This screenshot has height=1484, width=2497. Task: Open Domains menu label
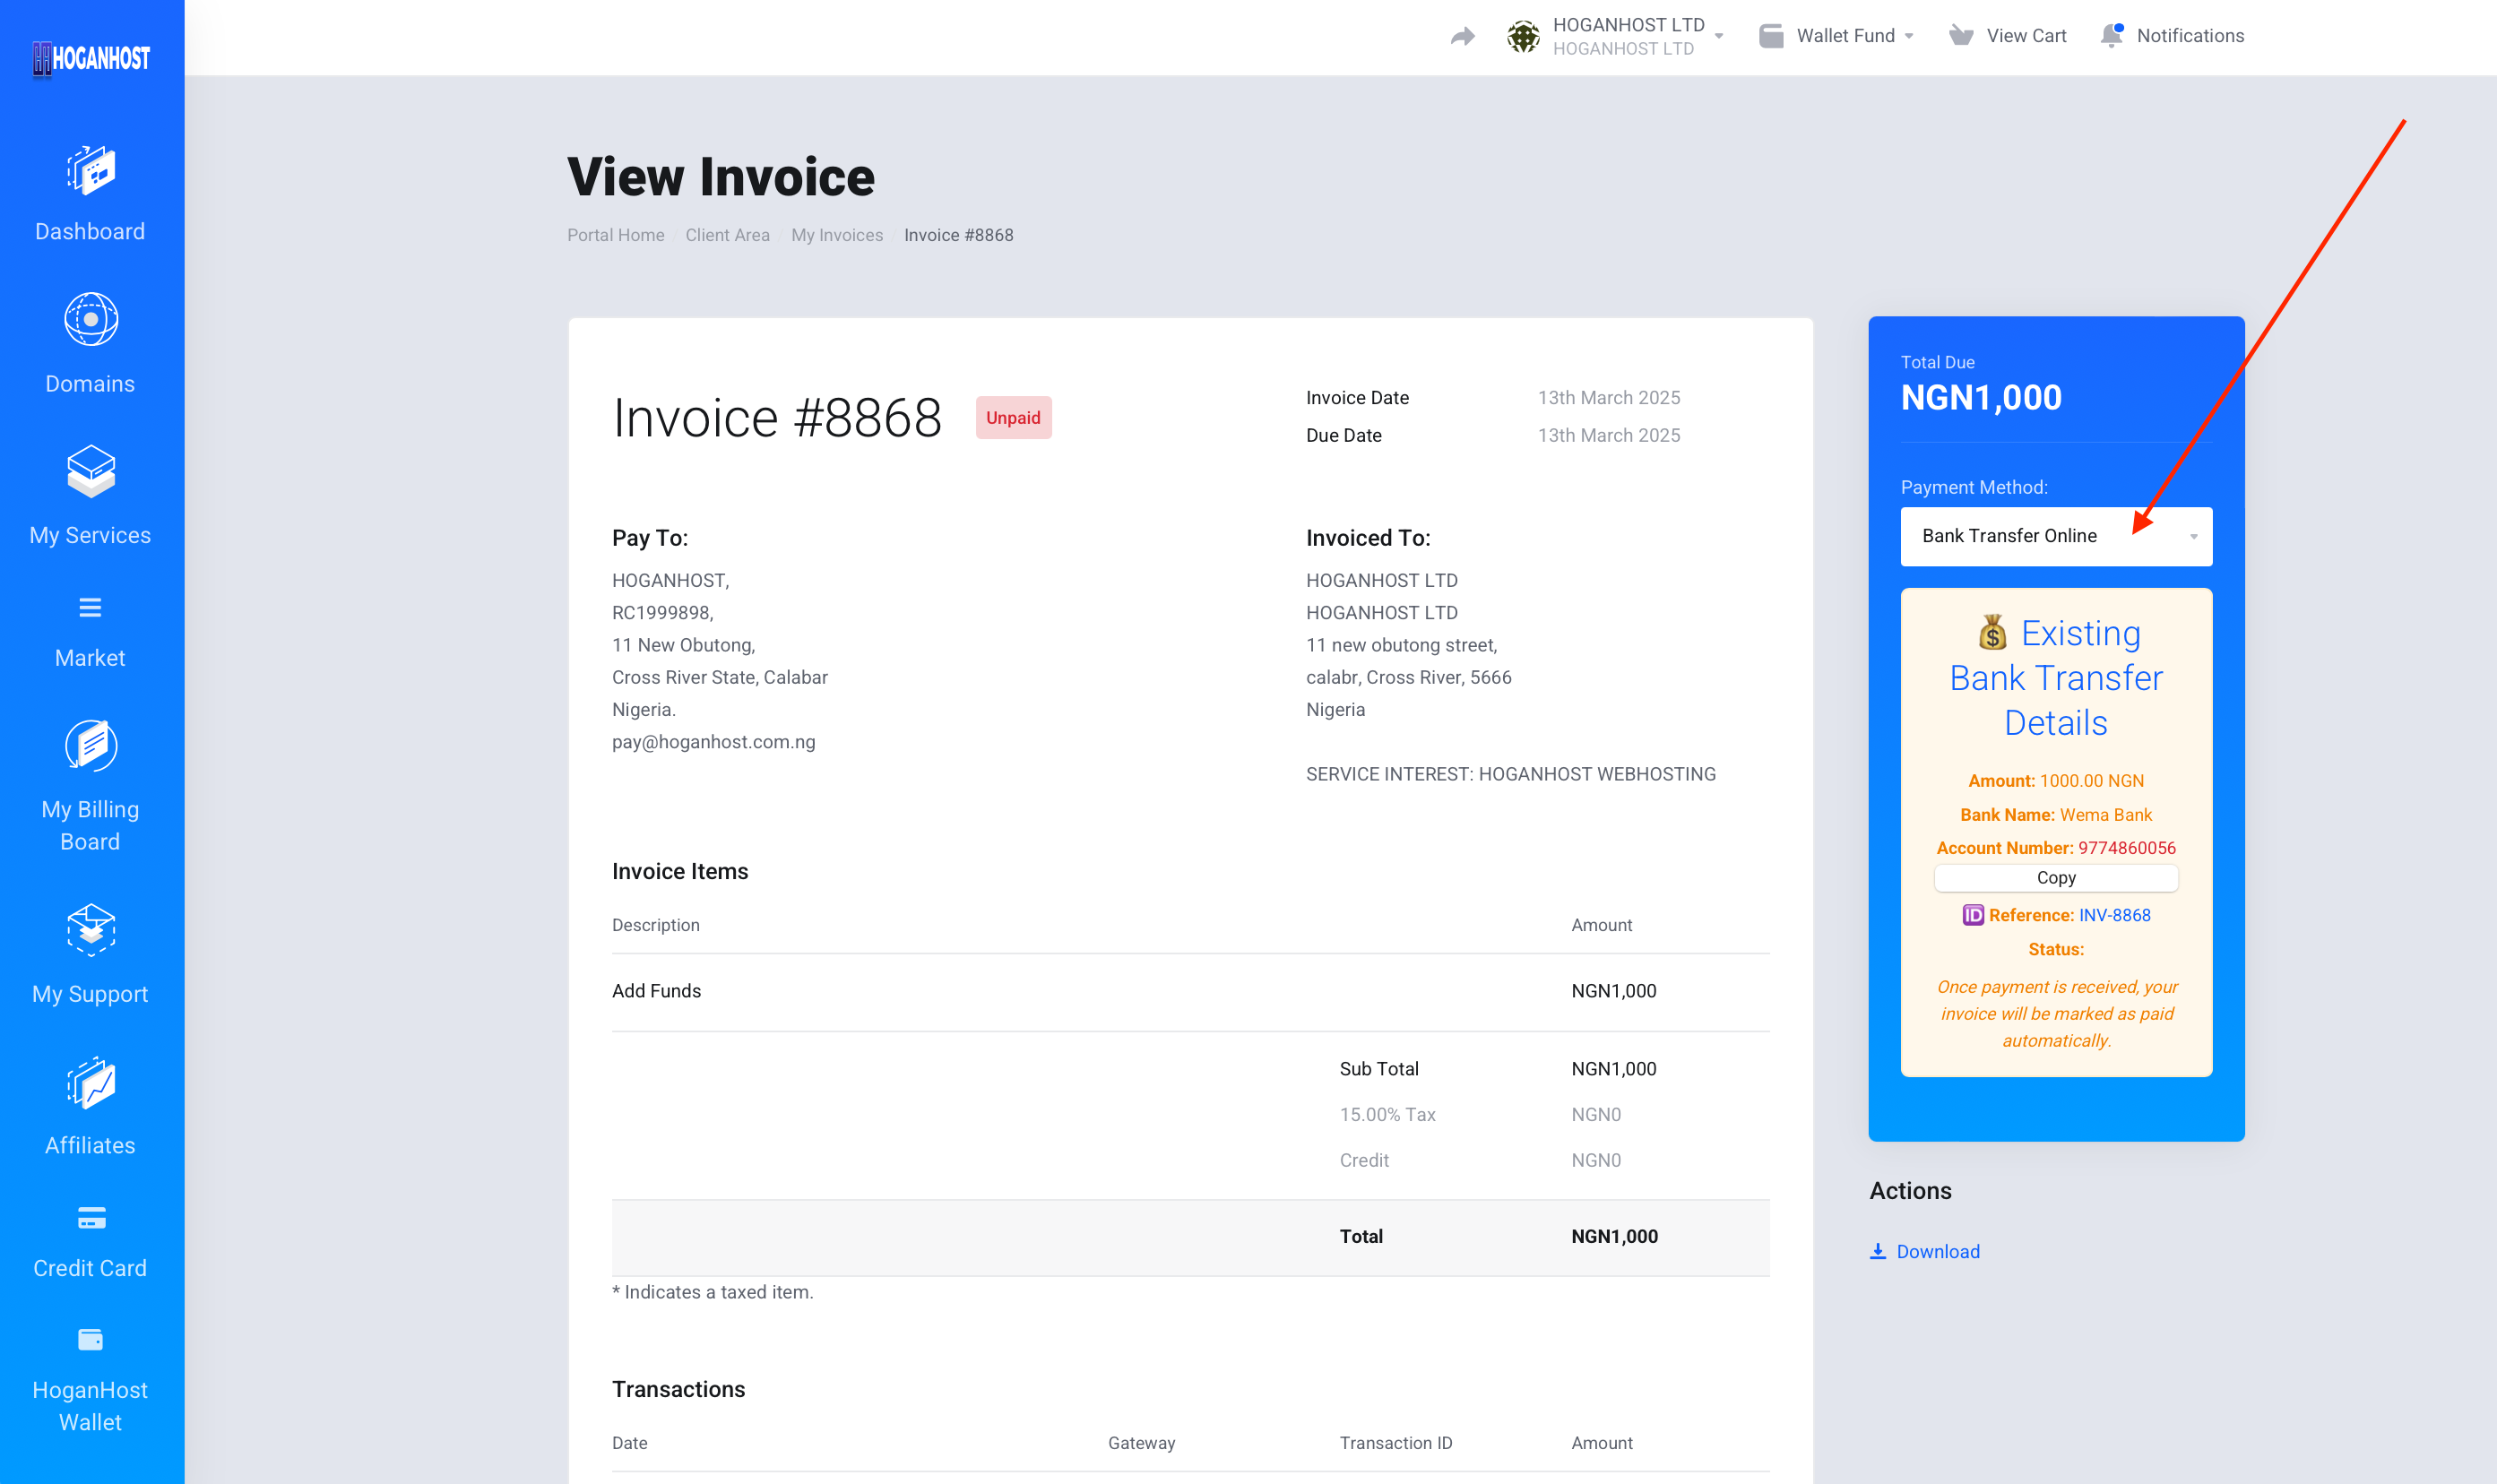tap(90, 383)
